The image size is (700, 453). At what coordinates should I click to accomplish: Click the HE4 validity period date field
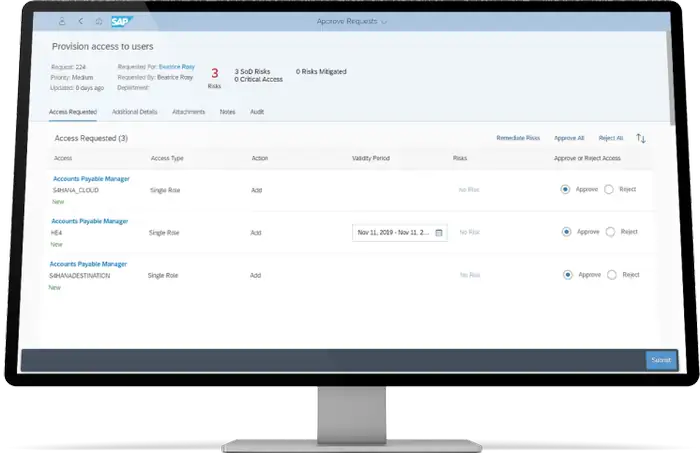393,232
